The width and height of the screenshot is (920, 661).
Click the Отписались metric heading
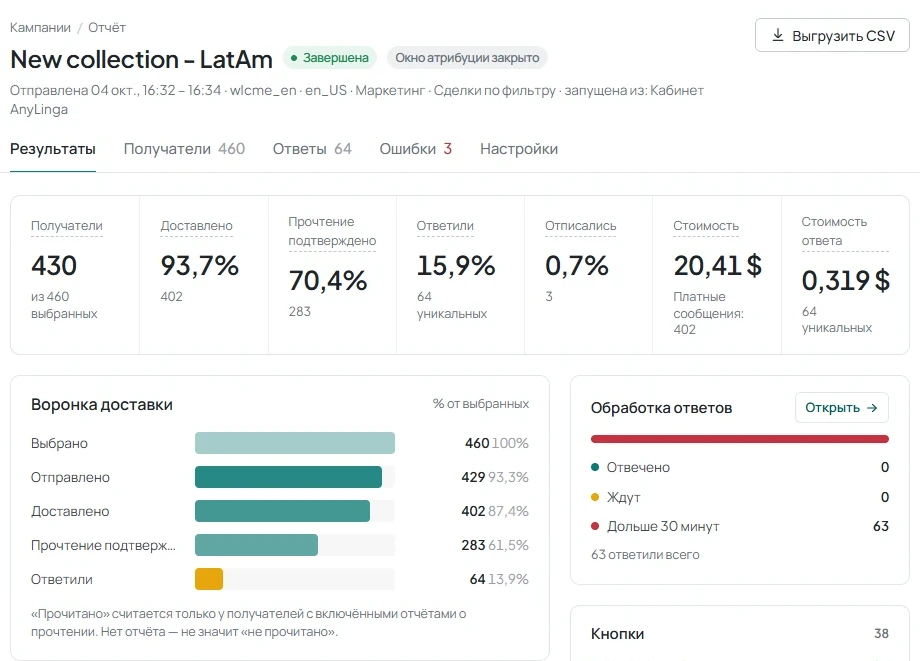pos(580,226)
